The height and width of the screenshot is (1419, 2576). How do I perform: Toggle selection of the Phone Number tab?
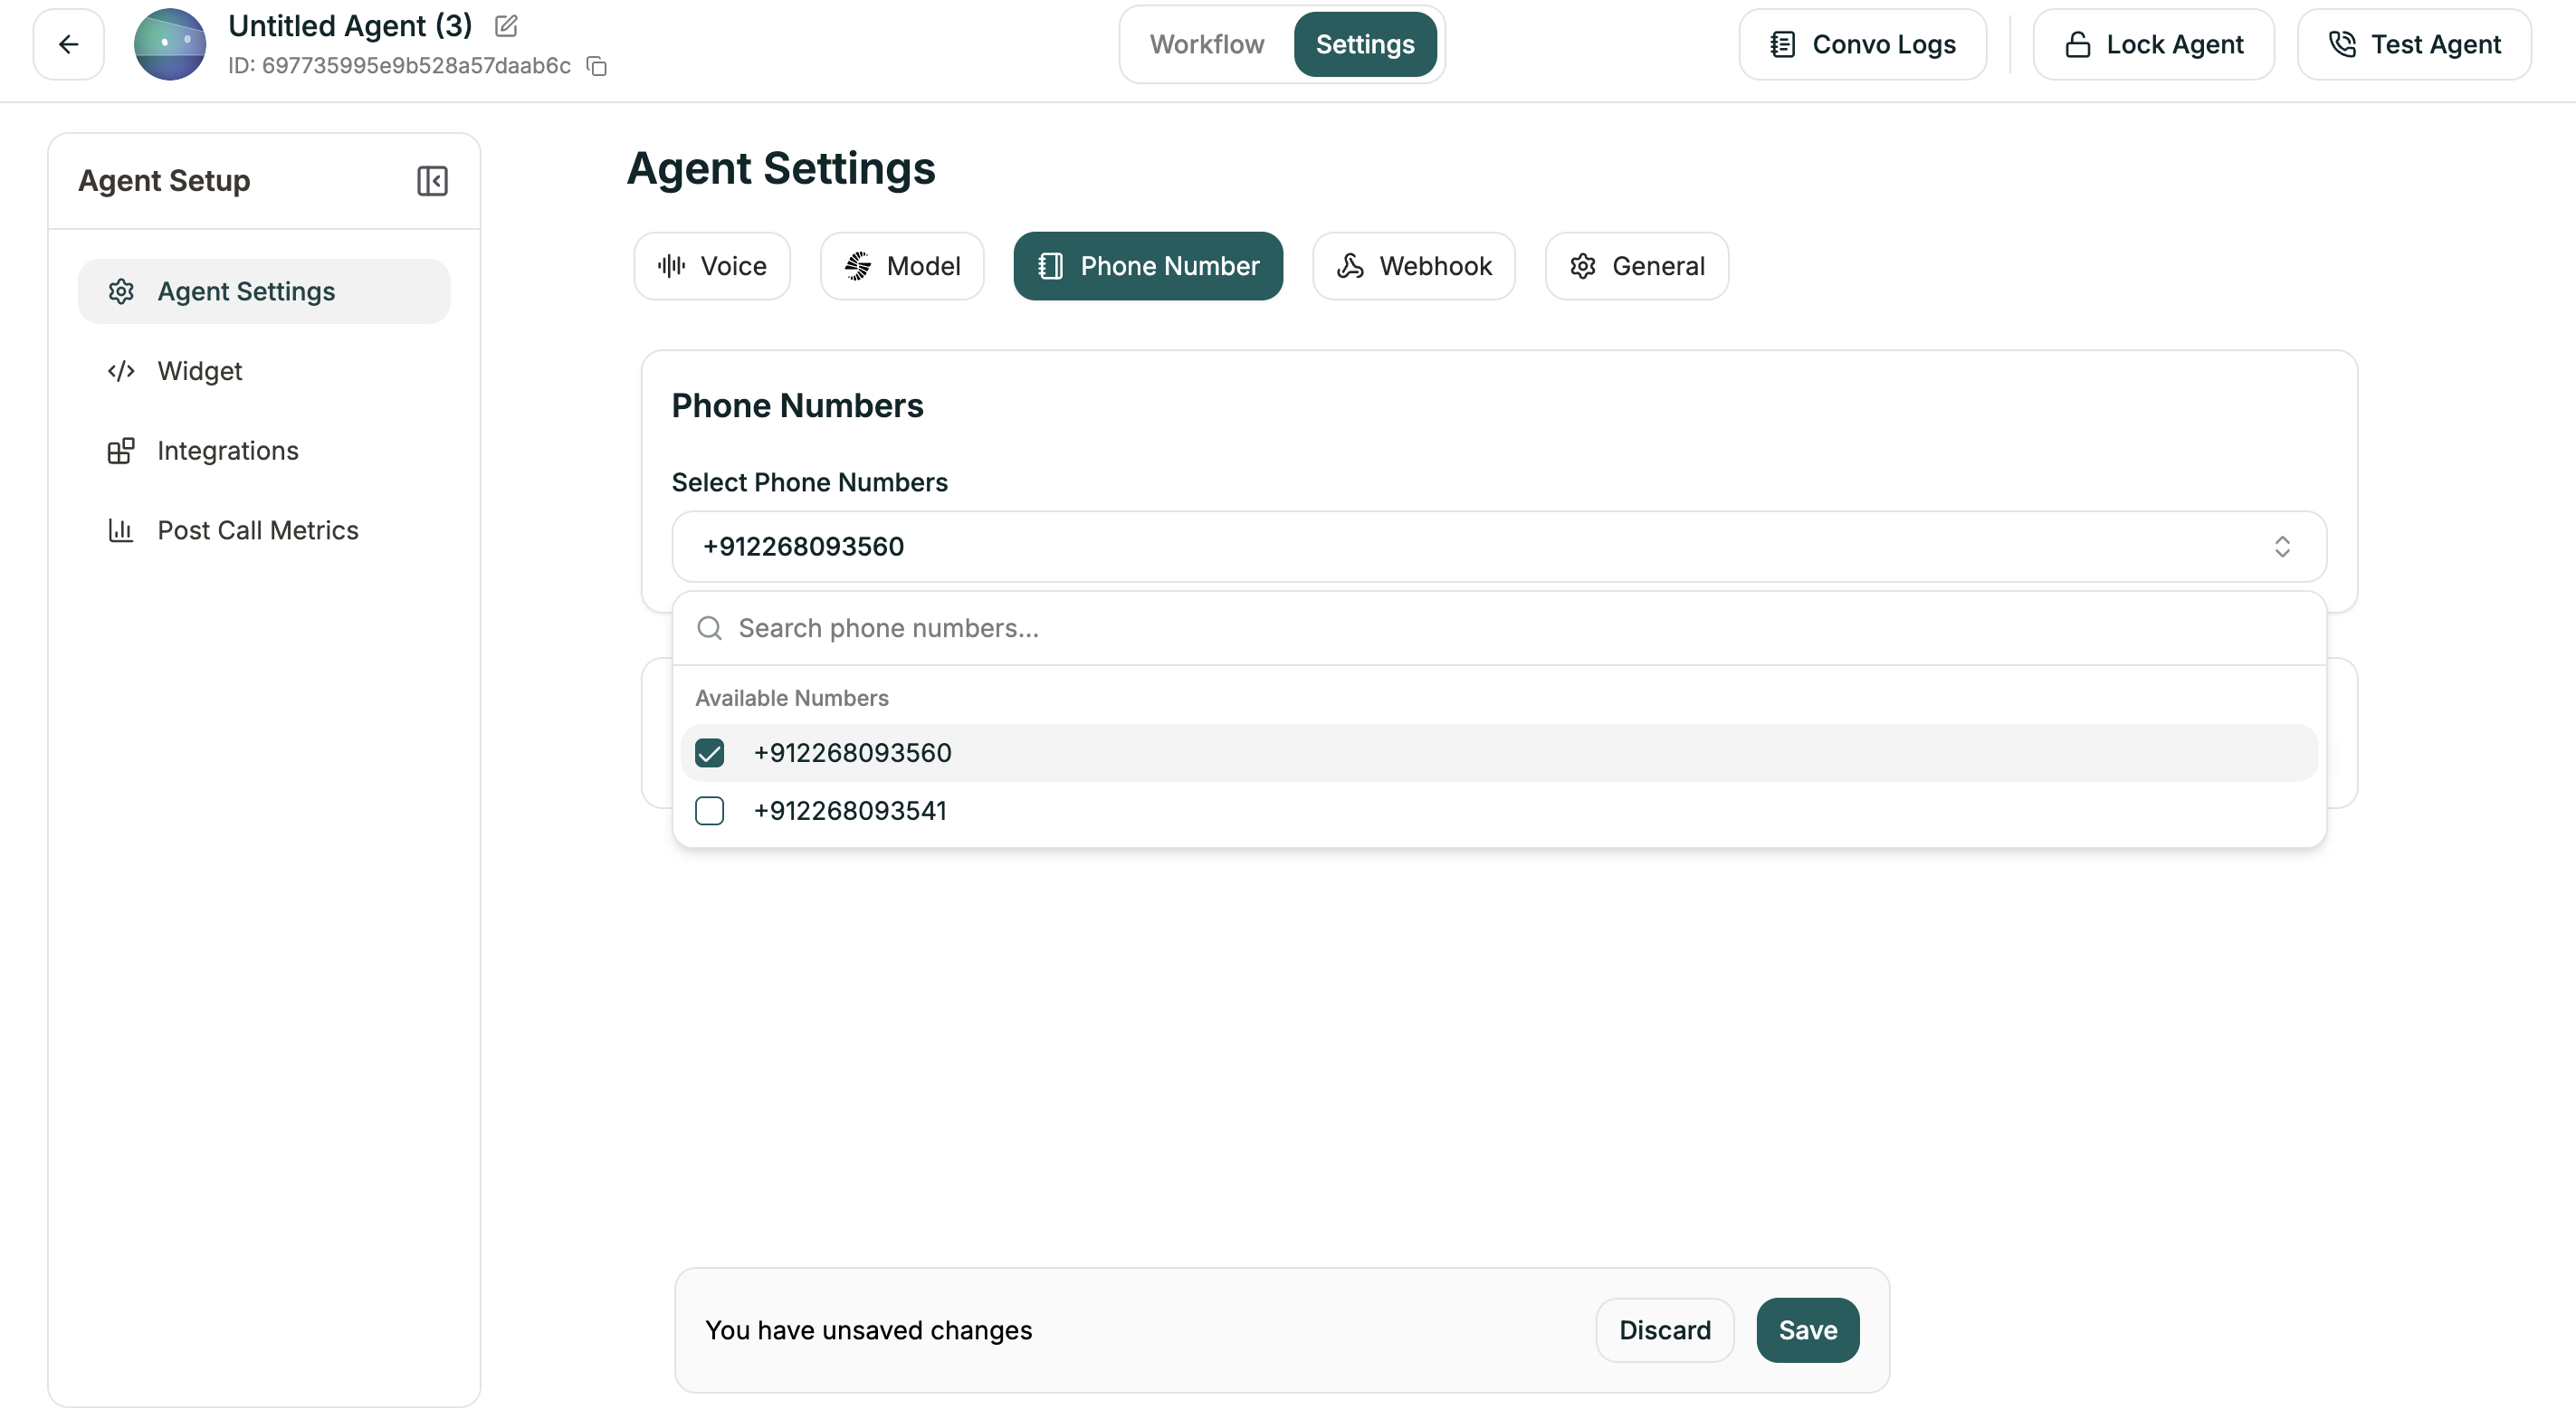pyautogui.click(x=1147, y=265)
